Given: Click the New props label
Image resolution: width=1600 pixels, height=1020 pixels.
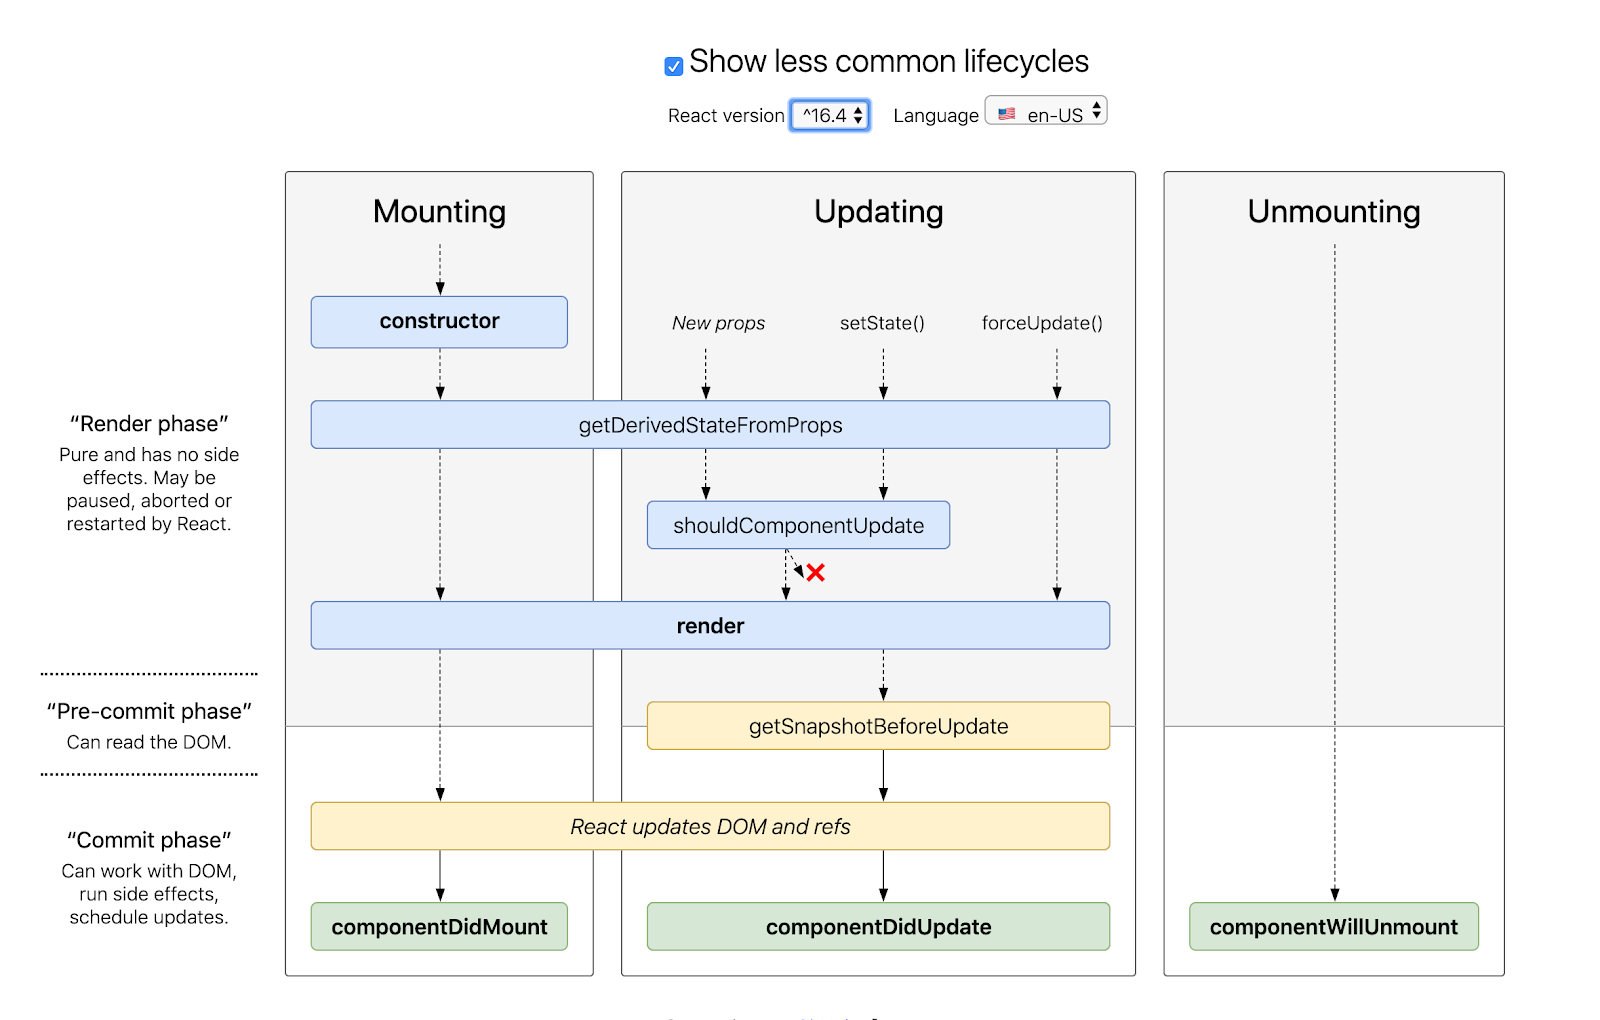Looking at the screenshot, I should [718, 322].
